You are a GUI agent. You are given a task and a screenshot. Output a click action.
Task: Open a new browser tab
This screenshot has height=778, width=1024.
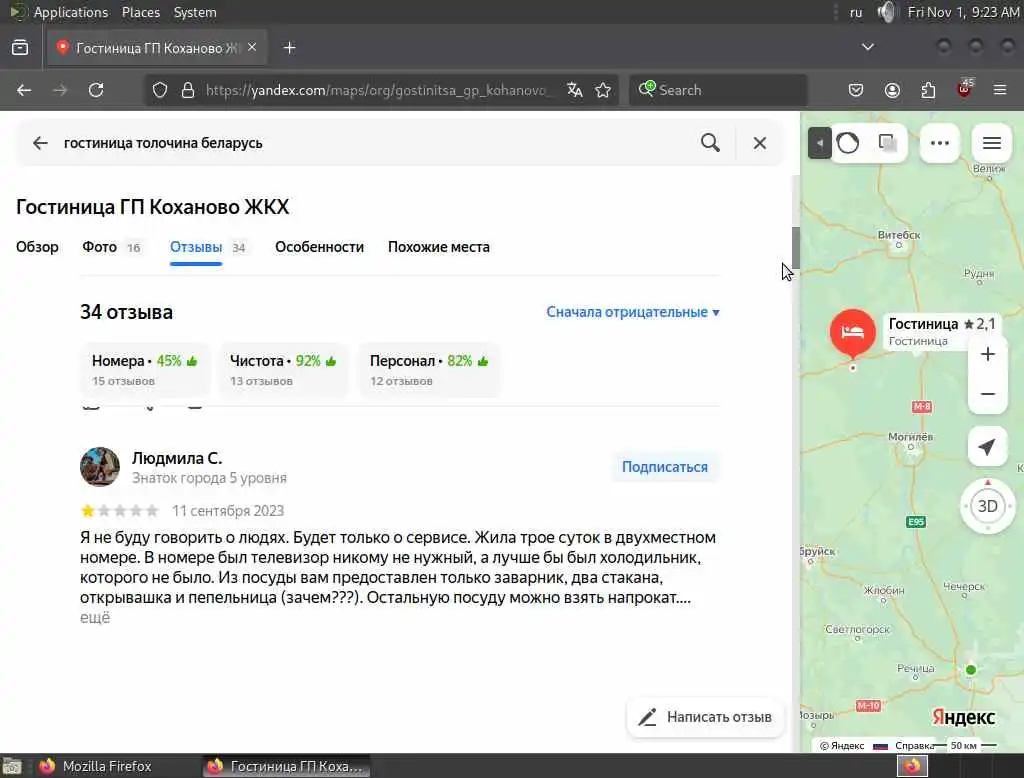(x=289, y=48)
